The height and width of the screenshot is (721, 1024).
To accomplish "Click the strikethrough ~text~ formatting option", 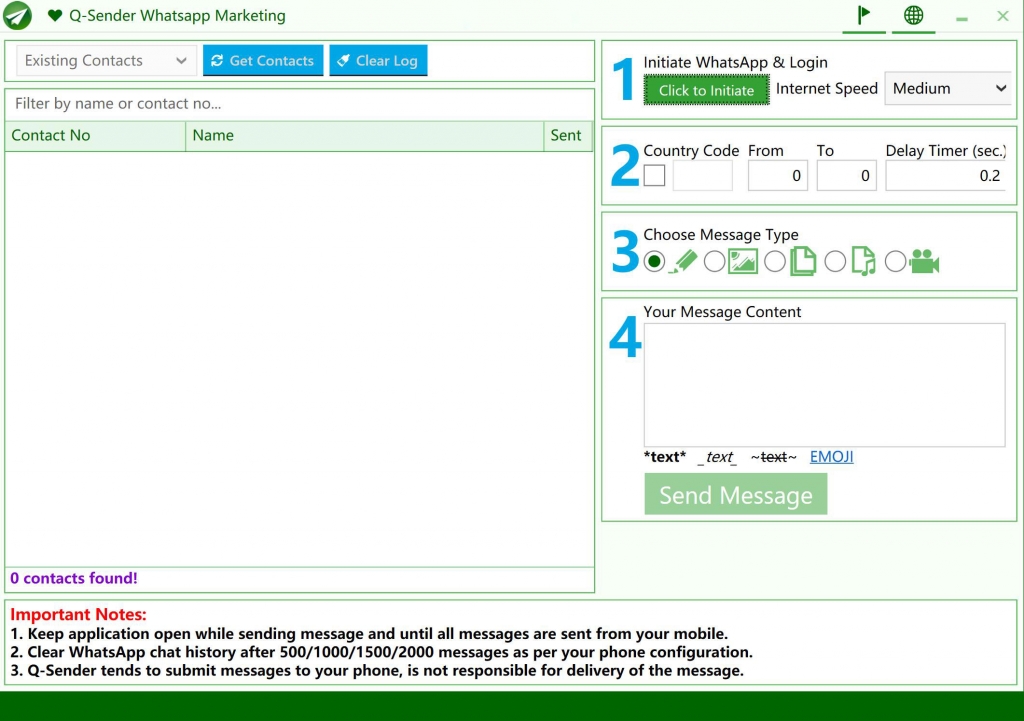I will pos(774,457).
